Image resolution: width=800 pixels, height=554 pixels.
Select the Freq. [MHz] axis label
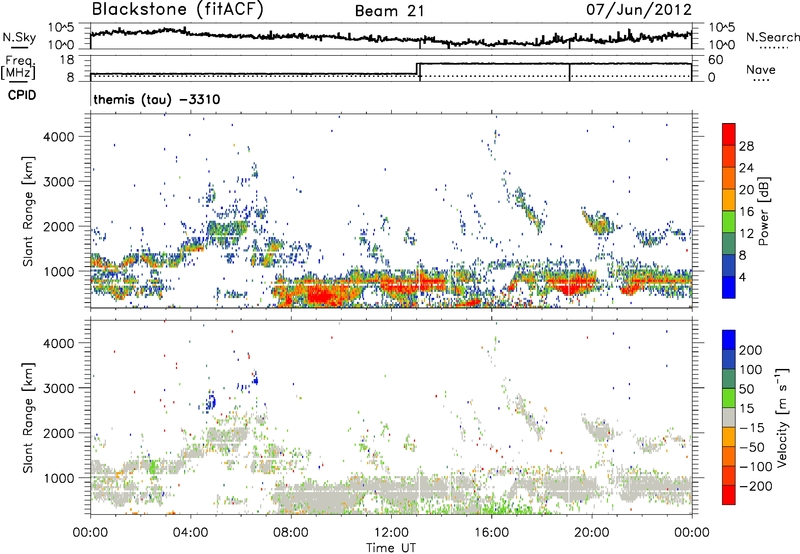point(18,68)
